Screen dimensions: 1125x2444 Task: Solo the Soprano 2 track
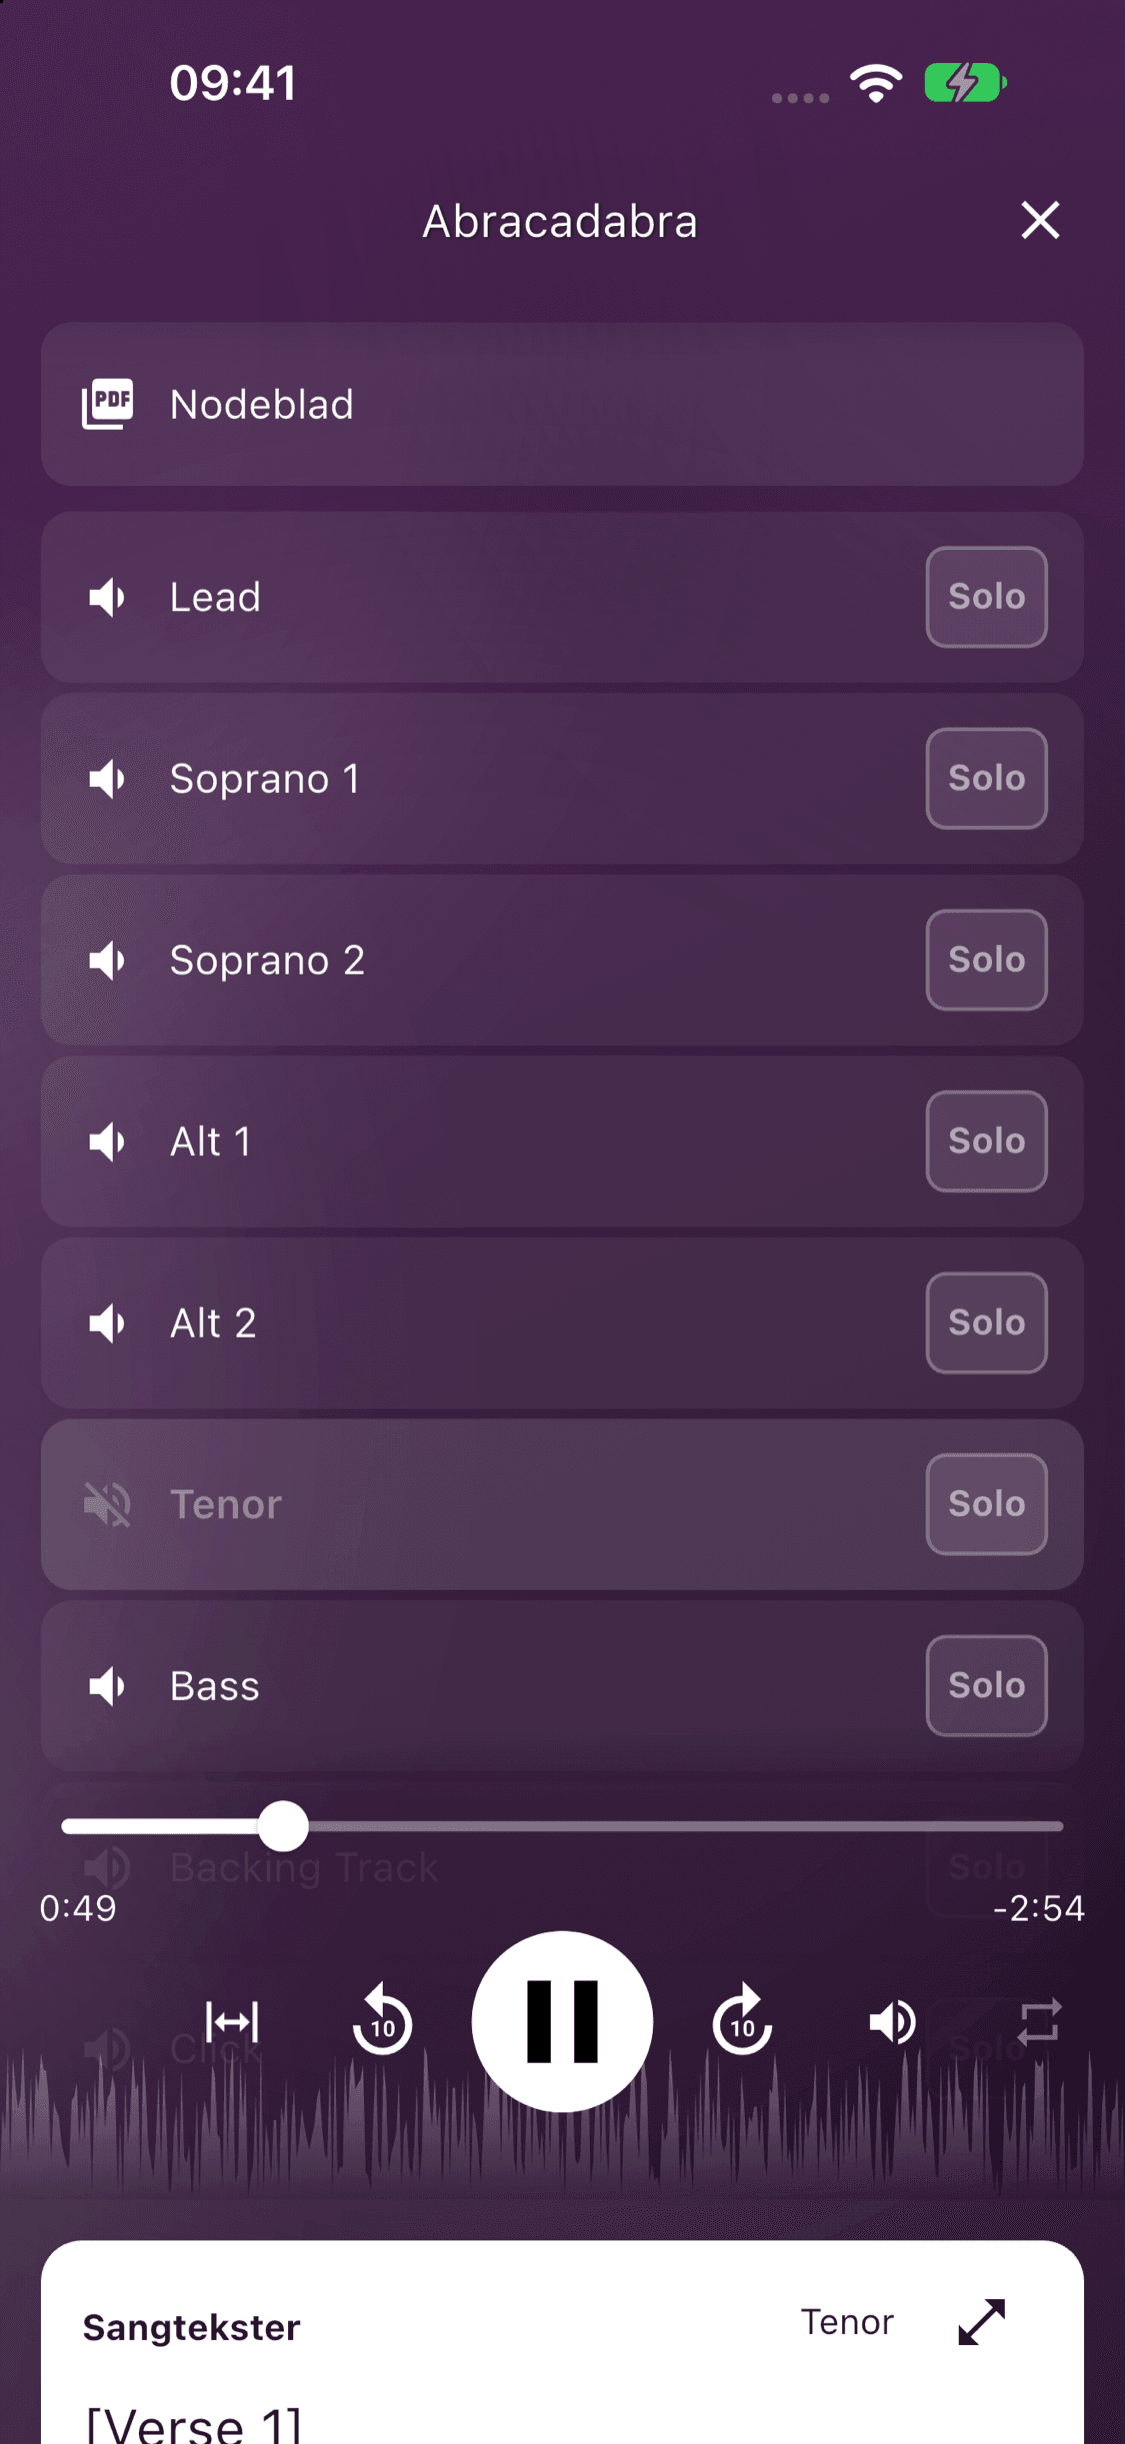(x=986, y=960)
